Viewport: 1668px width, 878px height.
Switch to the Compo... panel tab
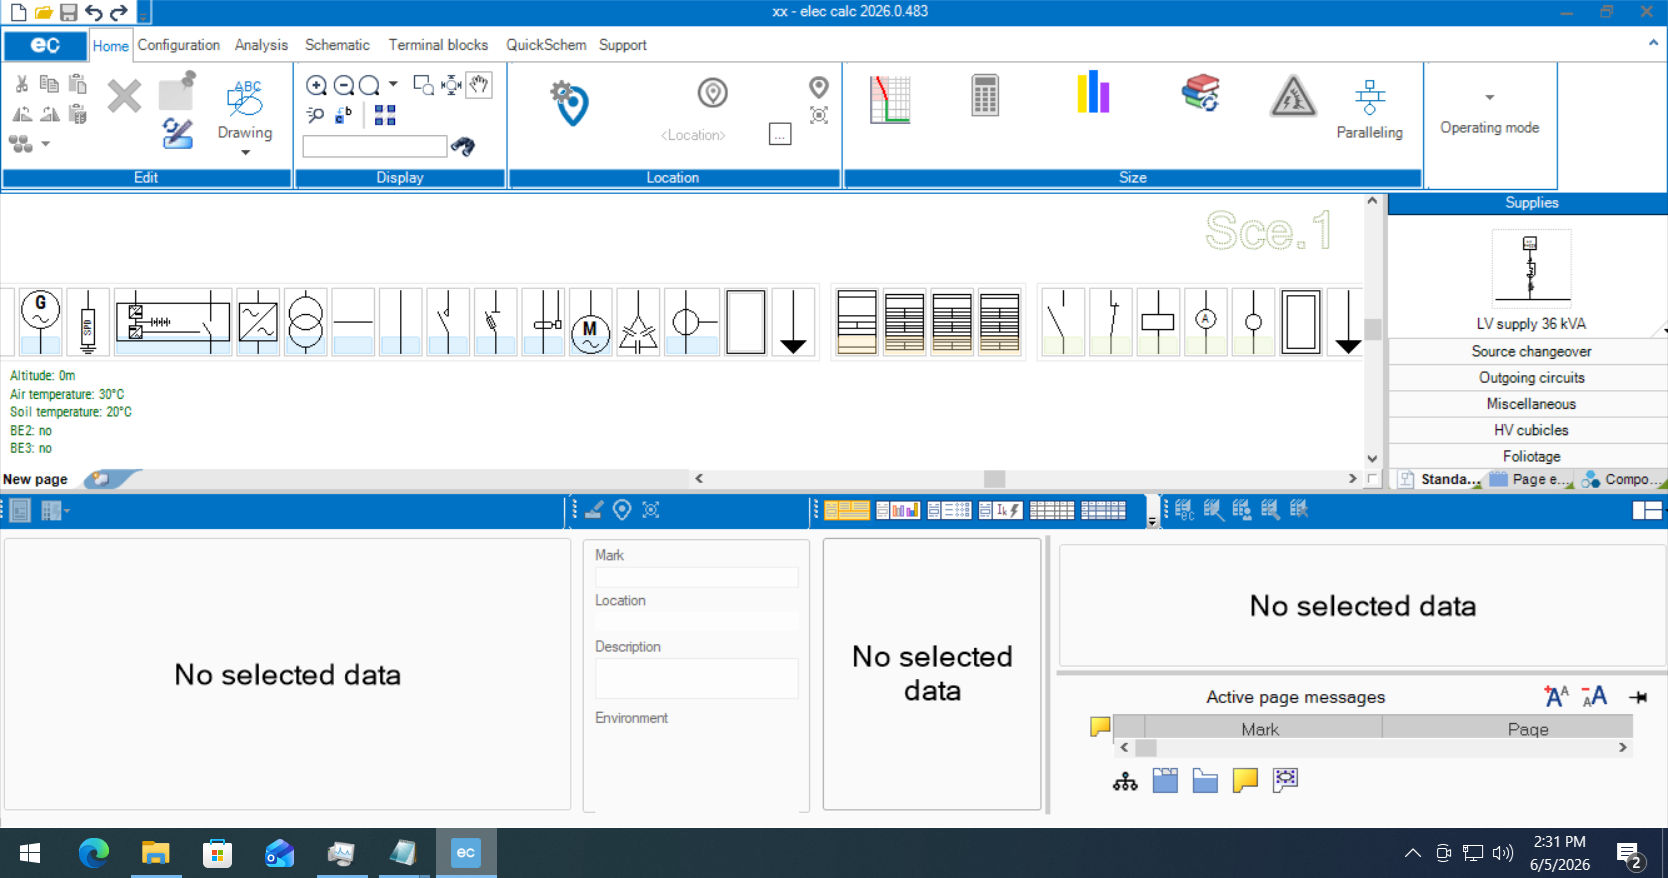coord(1623,479)
